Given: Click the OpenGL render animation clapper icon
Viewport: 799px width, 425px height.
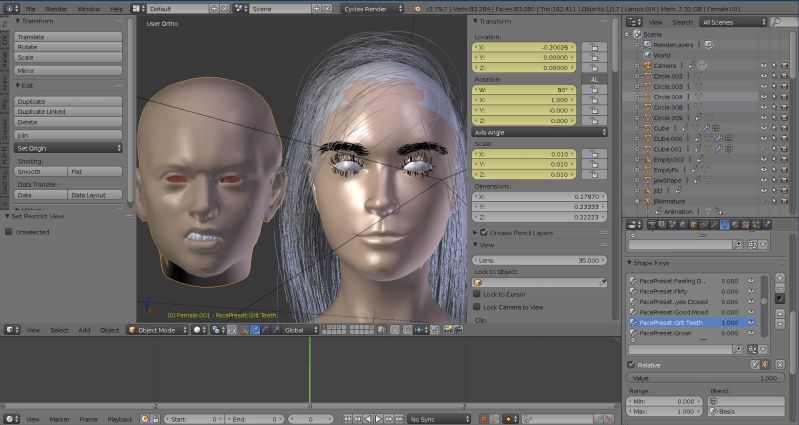Looking at the screenshot, I should (x=458, y=330).
